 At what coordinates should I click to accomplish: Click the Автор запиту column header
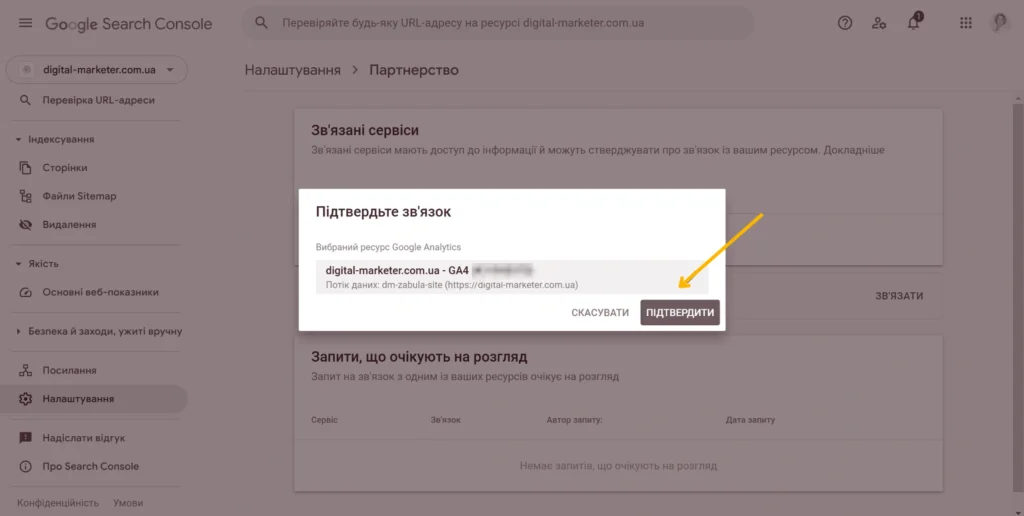pyautogui.click(x=575, y=420)
